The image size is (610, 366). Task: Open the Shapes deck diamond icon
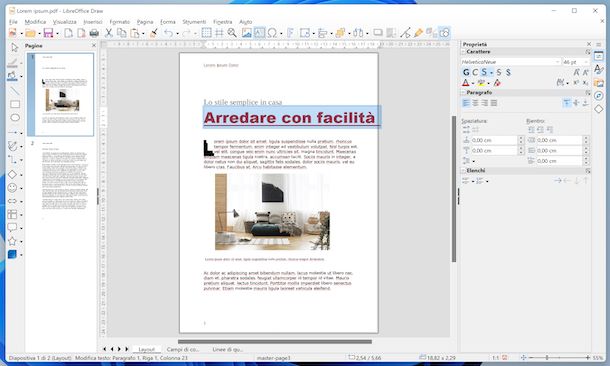[x=599, y=109]
